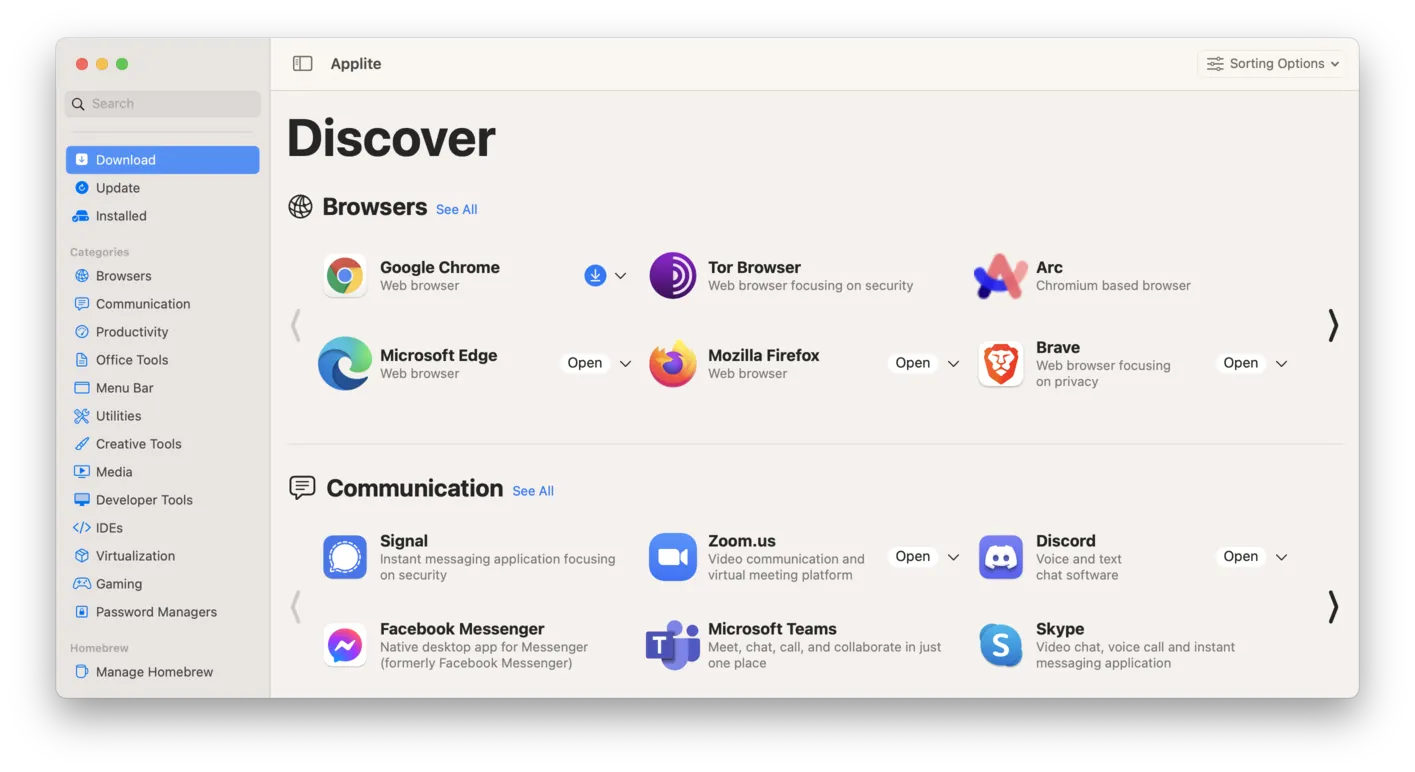Download Google Chrome via the download icon
The width and height of the screenshot is (1415, 772).
pyautogui.click(x=596, y=275)
